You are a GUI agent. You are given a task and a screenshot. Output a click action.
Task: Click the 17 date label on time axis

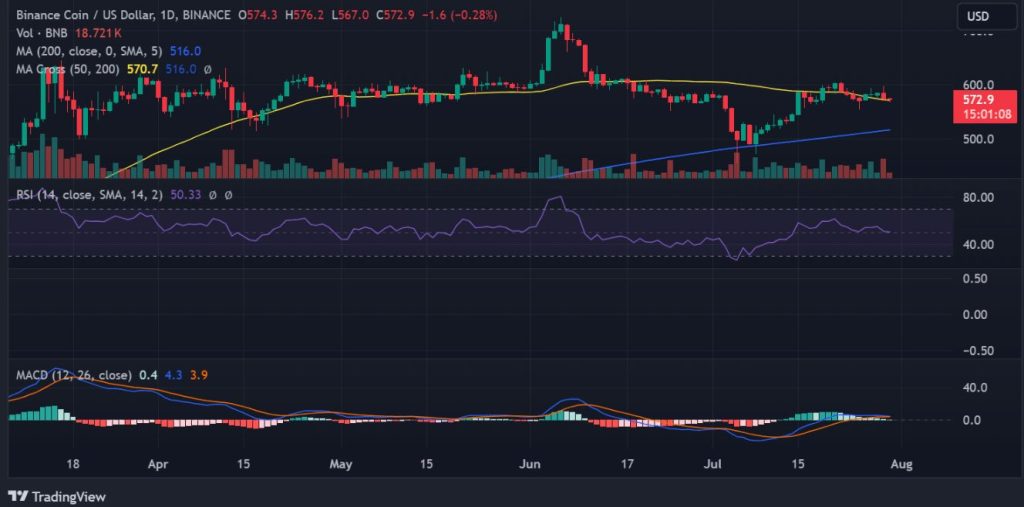[627, 465]
